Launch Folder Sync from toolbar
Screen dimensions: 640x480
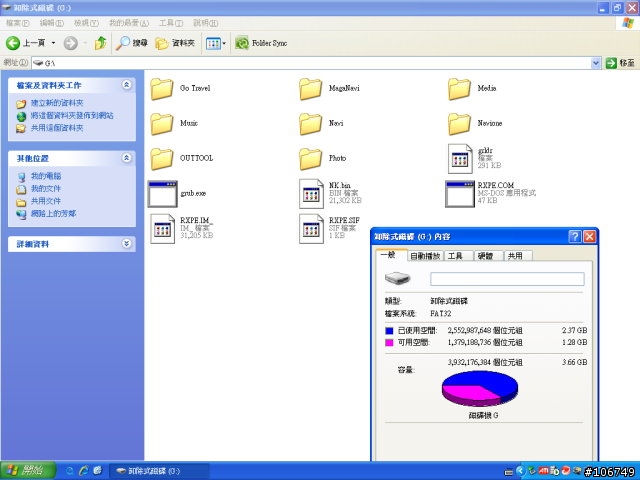click(261, 43)
